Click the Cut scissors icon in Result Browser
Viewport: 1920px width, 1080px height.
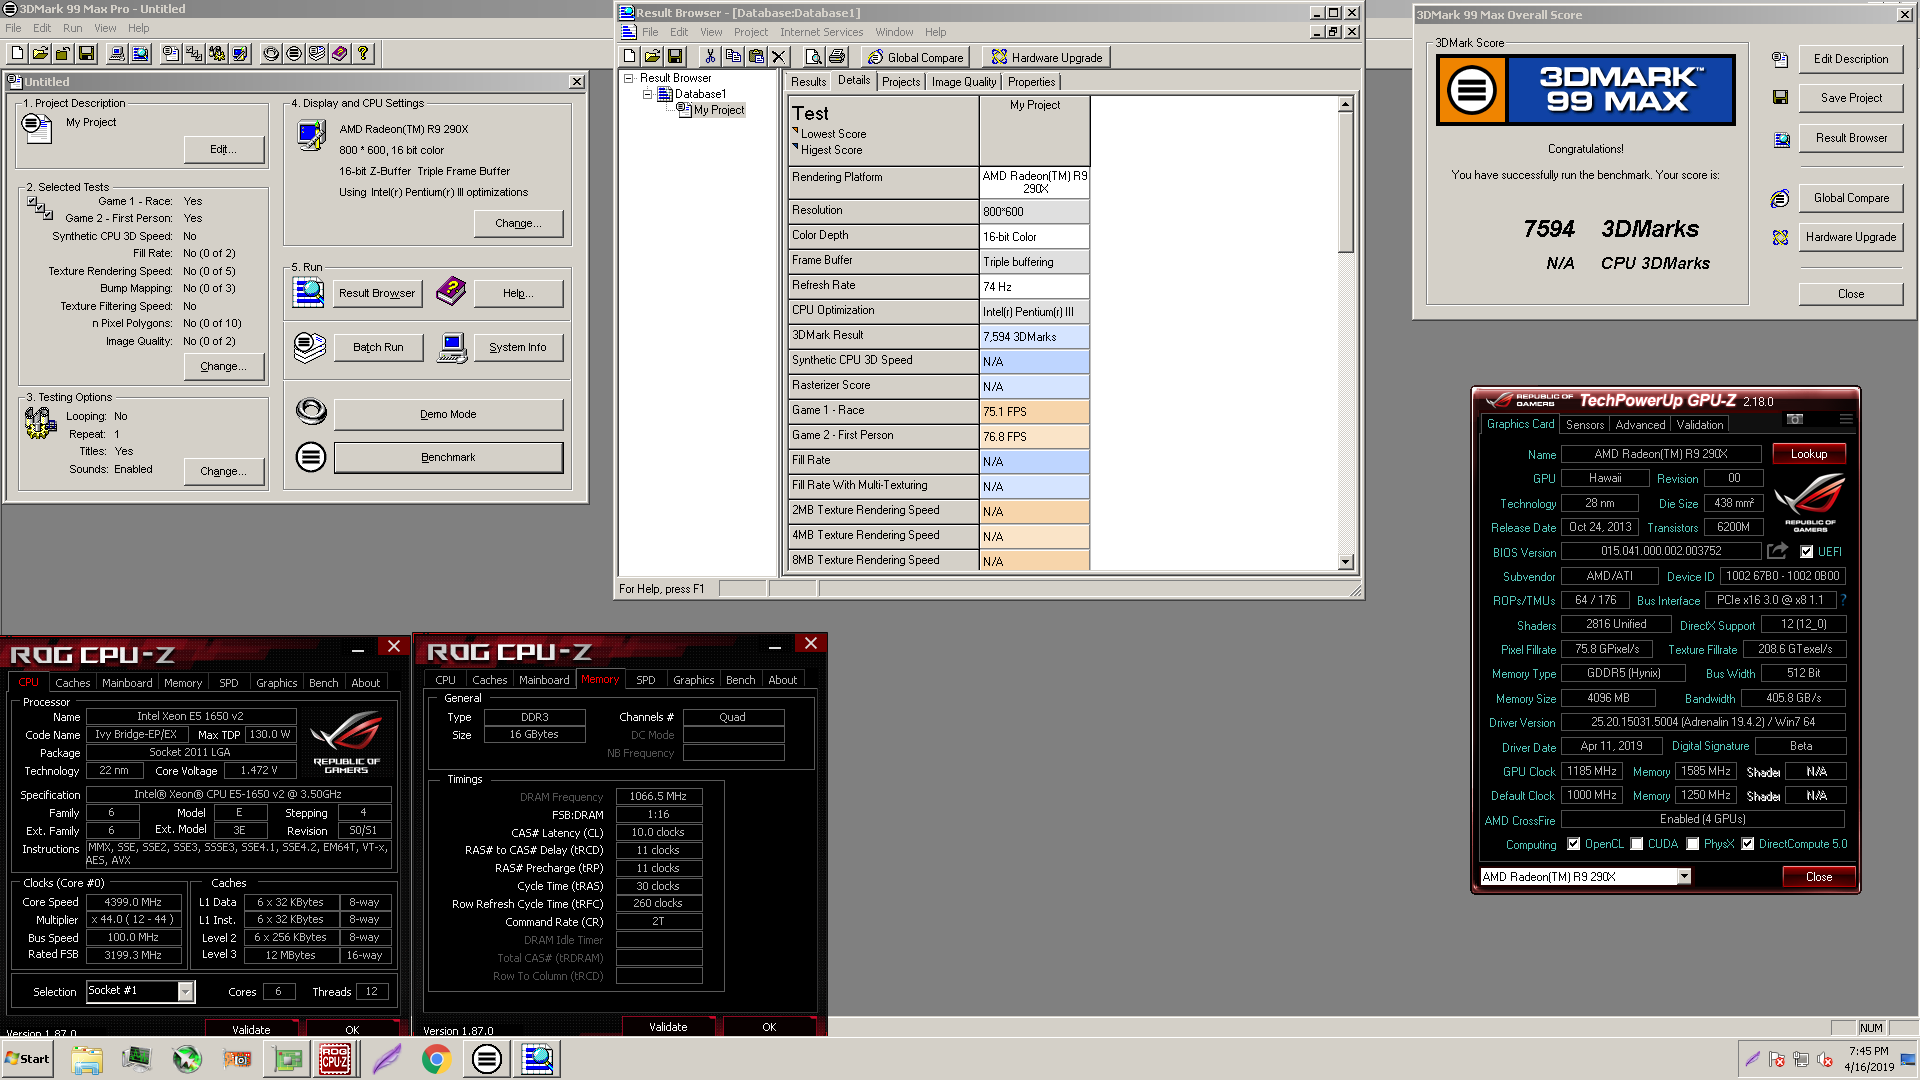tap(710, 57)
